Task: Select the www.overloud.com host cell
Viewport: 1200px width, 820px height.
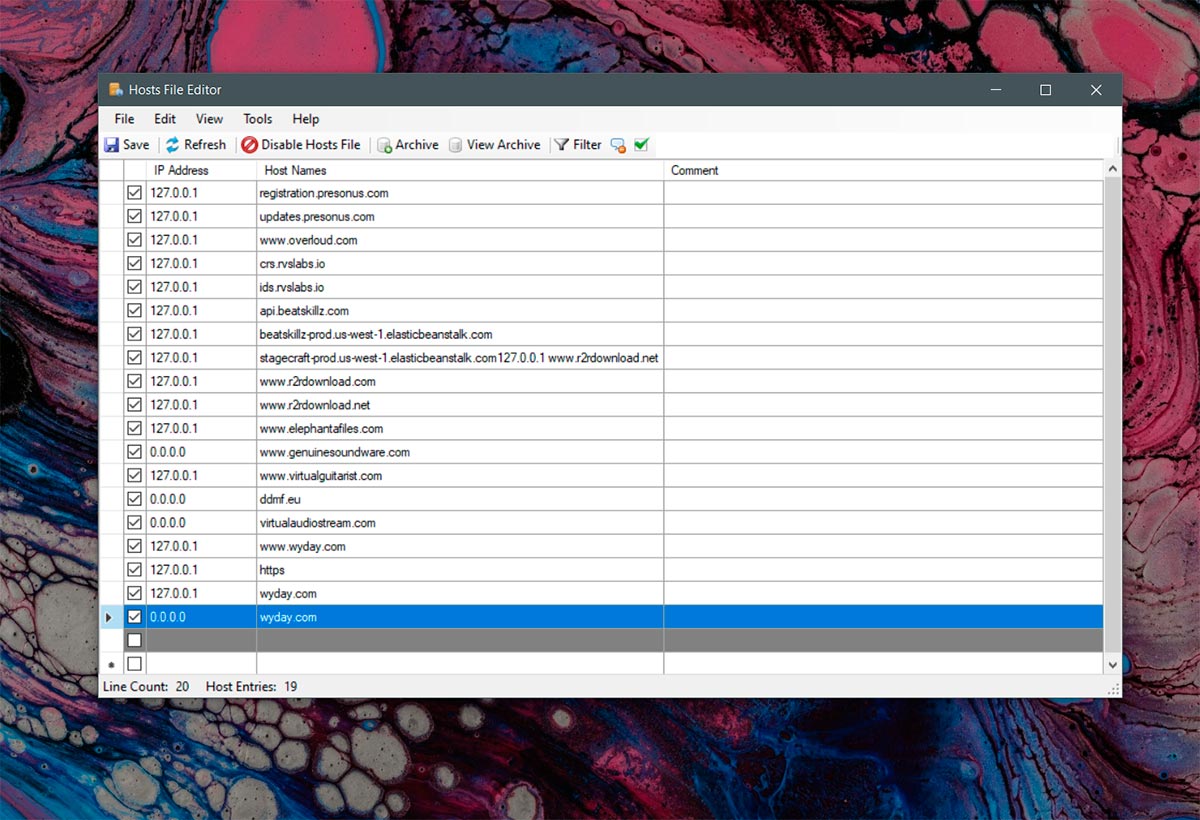Action: tap(460, 240)
